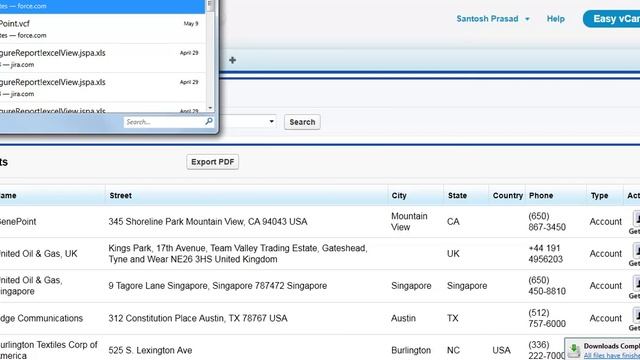Select the 345 Shoreline Park street cell
This screenshot has height=360, width=640.
tap(208, 222)
